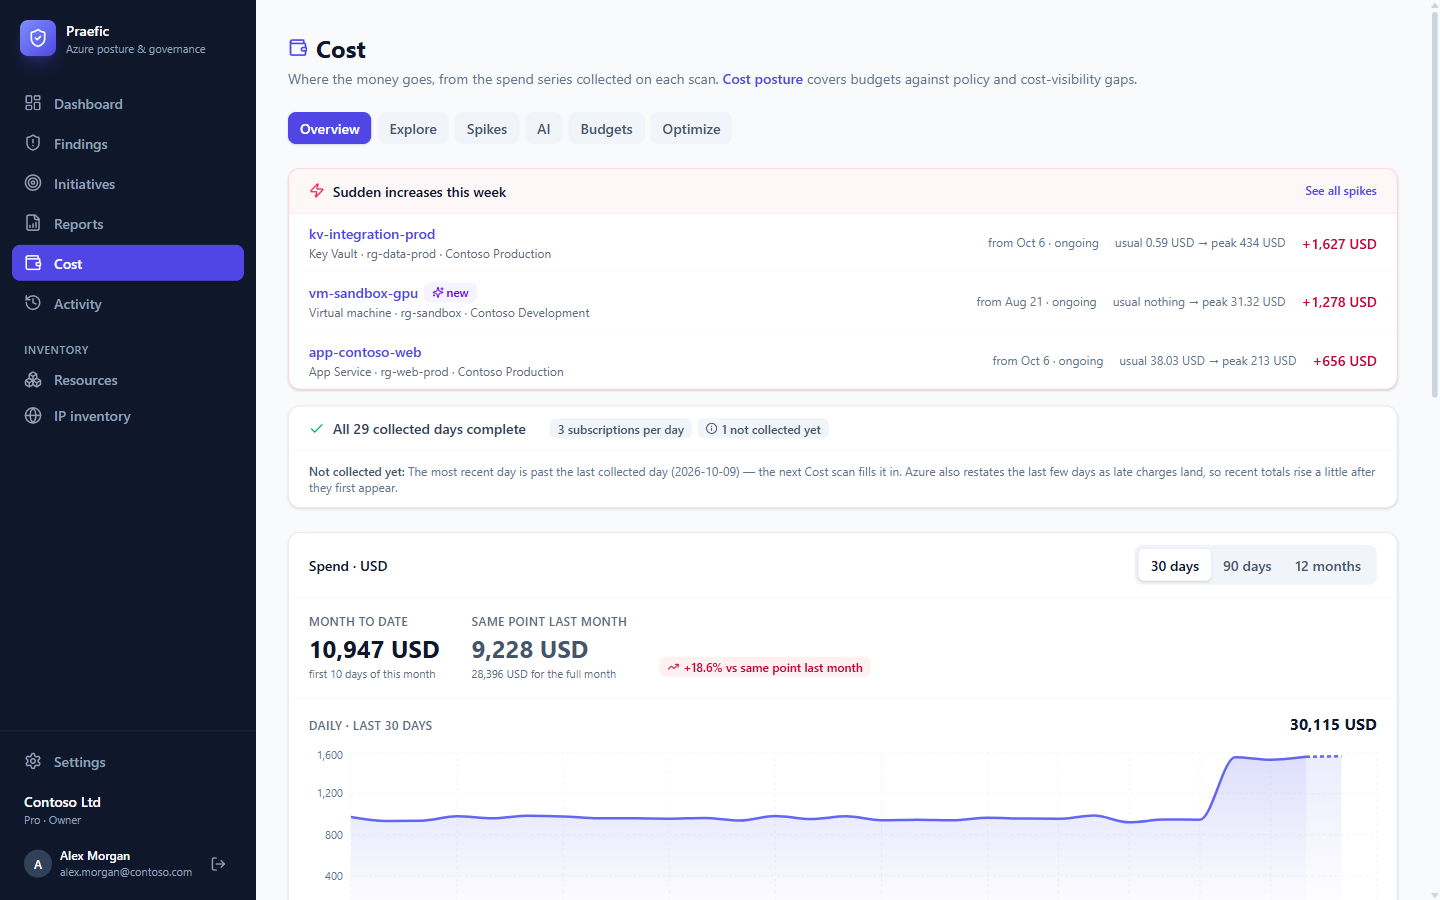Go to the Budgets tab
This screenshot has height=900, width=1440.
click(606, 129)
